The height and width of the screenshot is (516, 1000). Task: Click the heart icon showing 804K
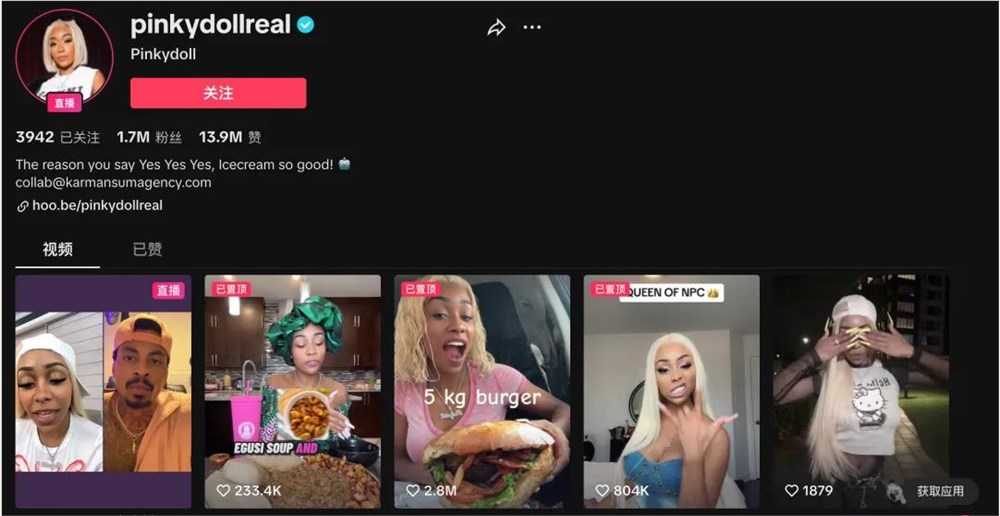point(602,490)
